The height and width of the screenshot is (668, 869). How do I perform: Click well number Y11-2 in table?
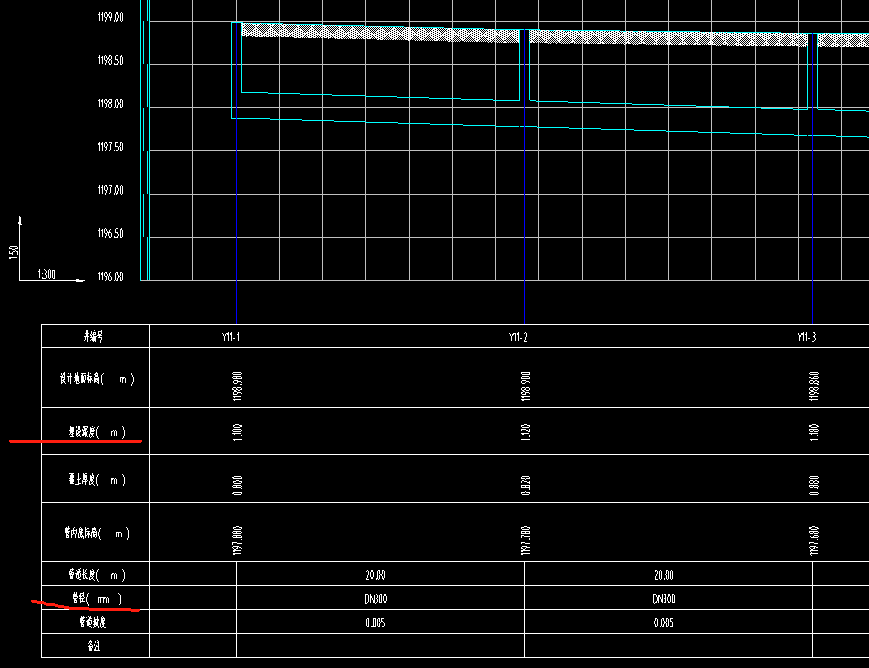(x=518, y=337)
